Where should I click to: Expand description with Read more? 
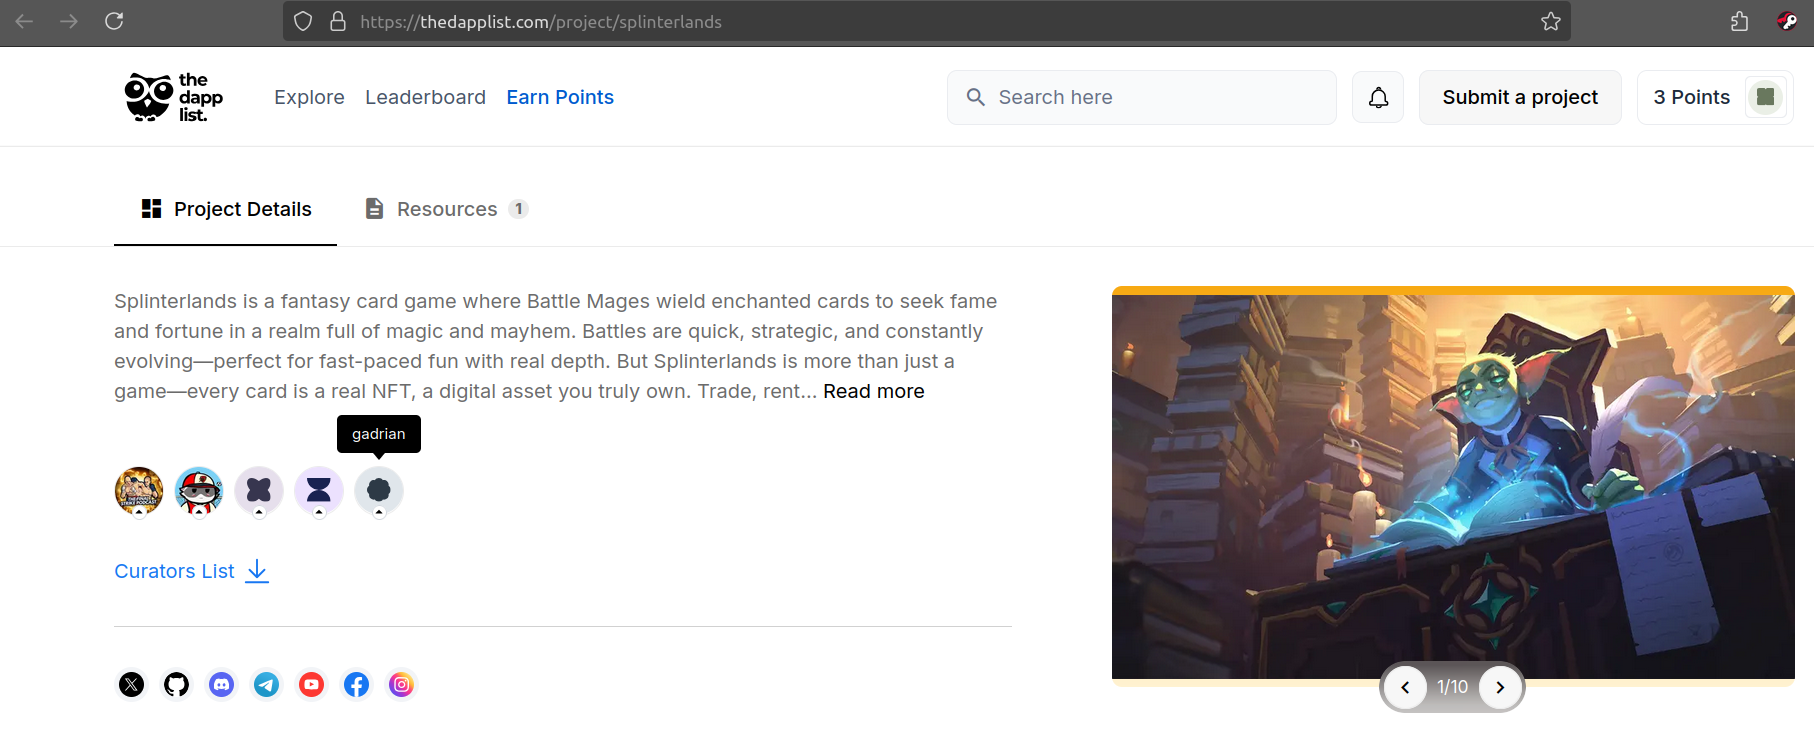point(874,391)
